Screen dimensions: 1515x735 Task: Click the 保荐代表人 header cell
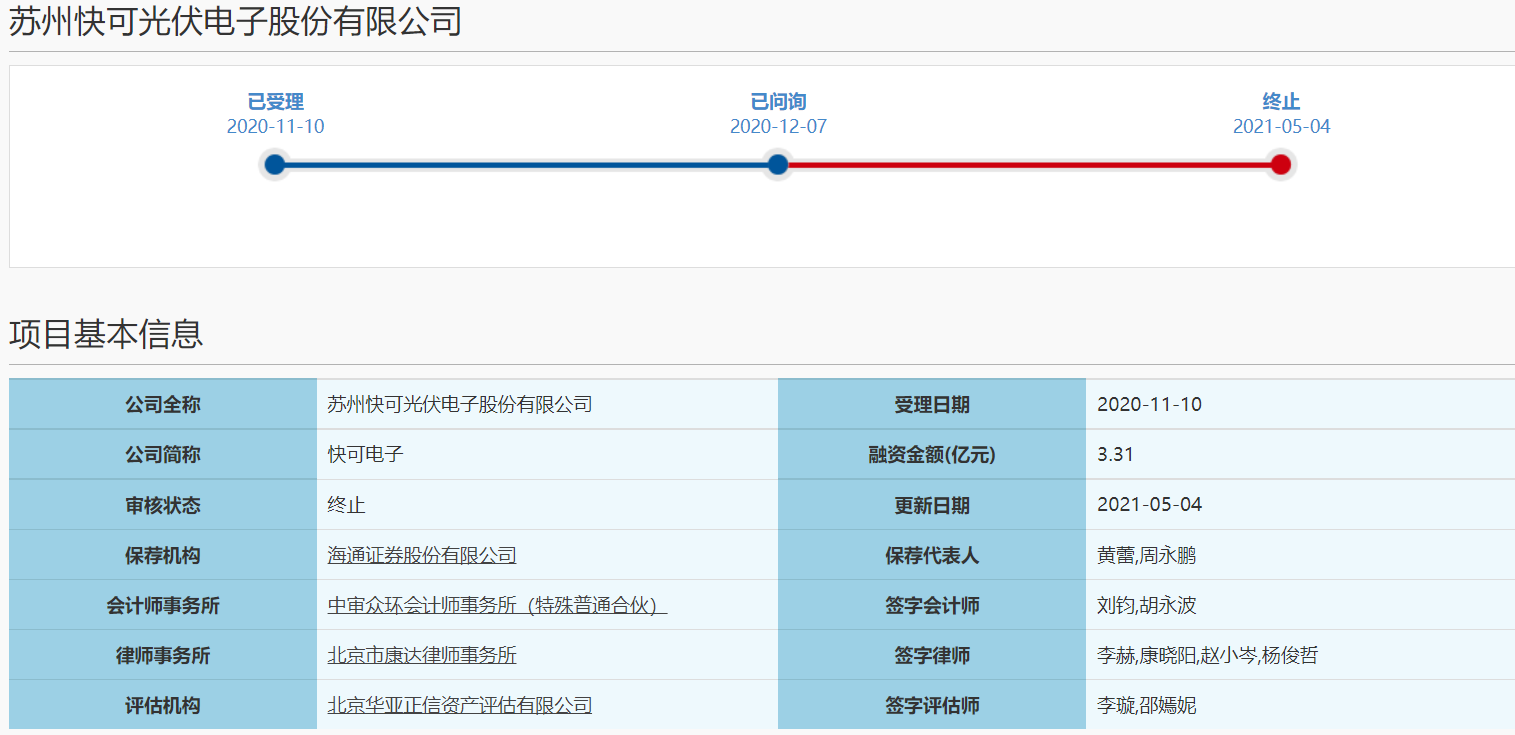coord(932,555)
